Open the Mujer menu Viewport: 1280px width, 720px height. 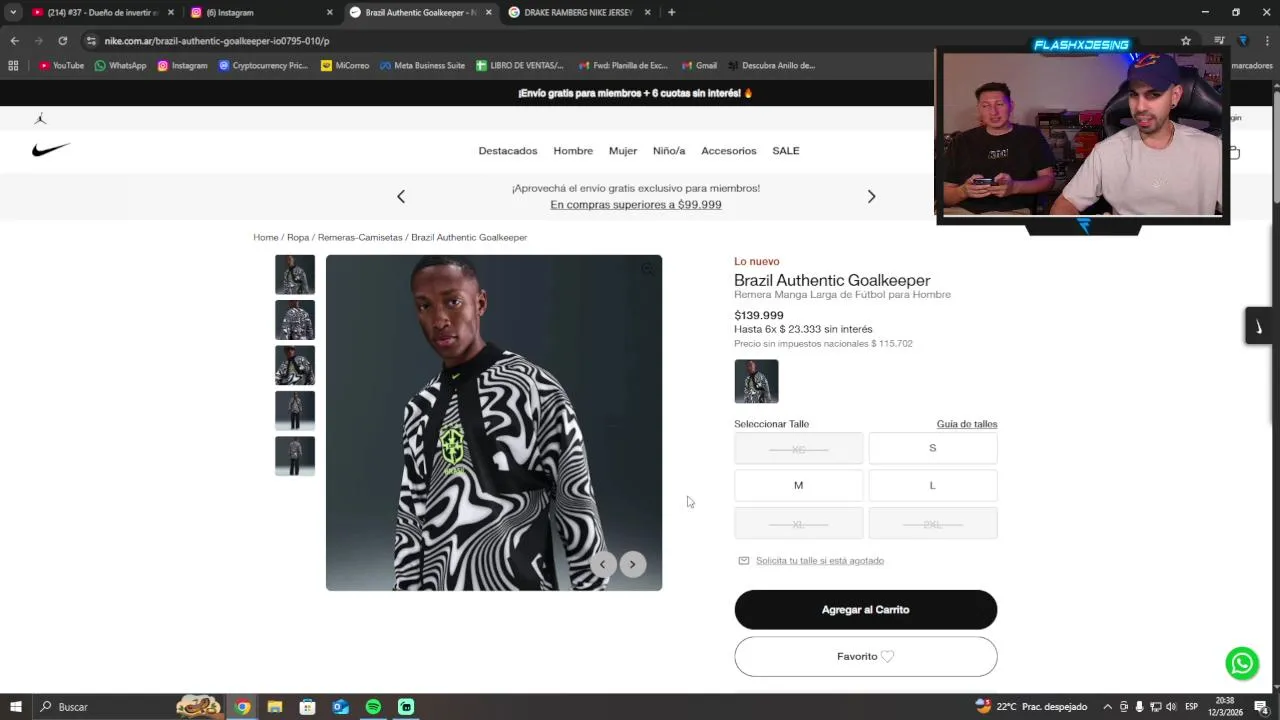tap(623, 151)
